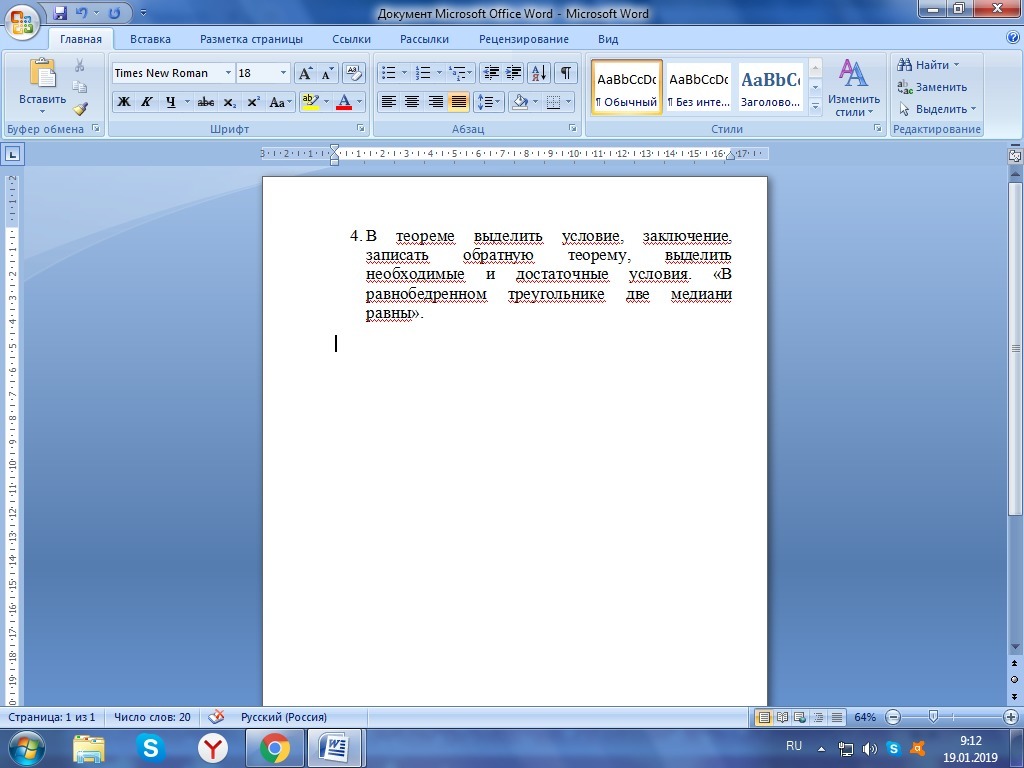Decrease font size with shrink font icon

coord(327,73)
